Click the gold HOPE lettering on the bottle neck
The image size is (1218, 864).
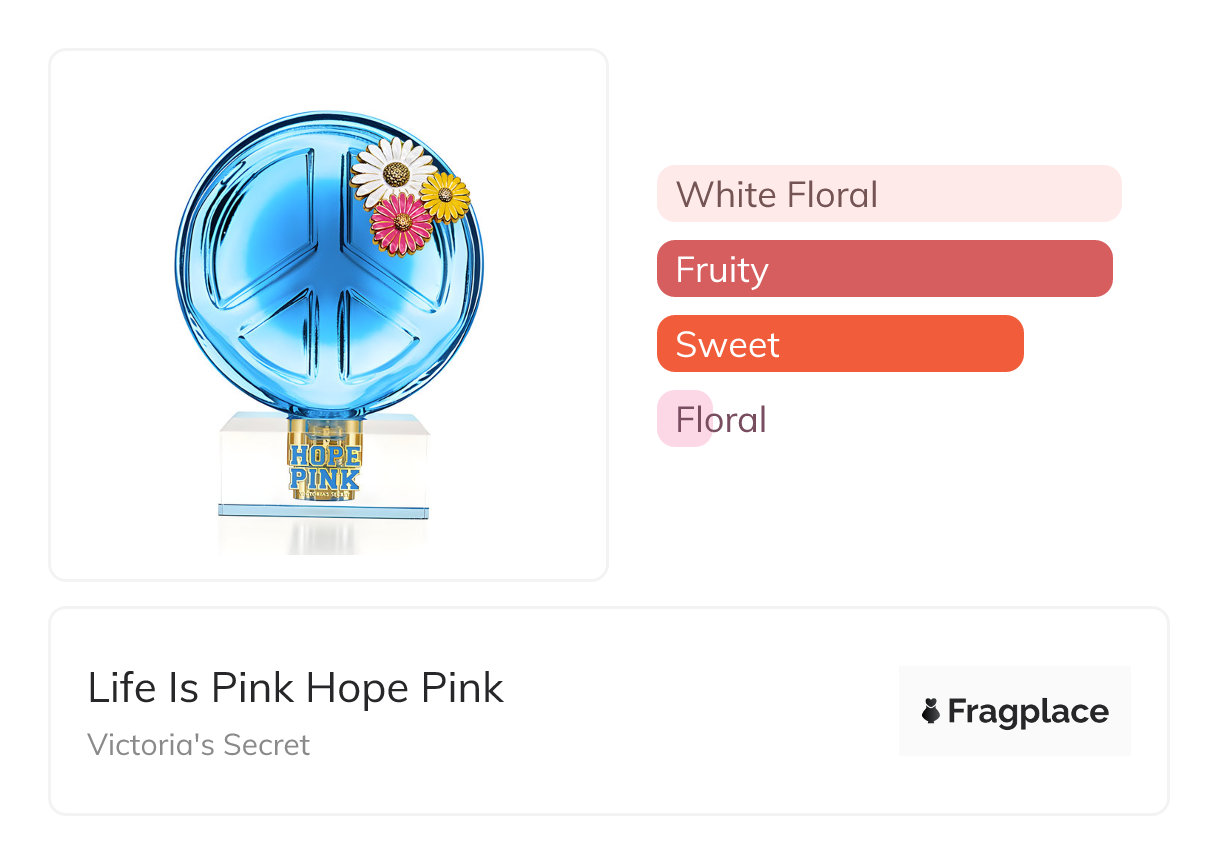click(325, 455)
